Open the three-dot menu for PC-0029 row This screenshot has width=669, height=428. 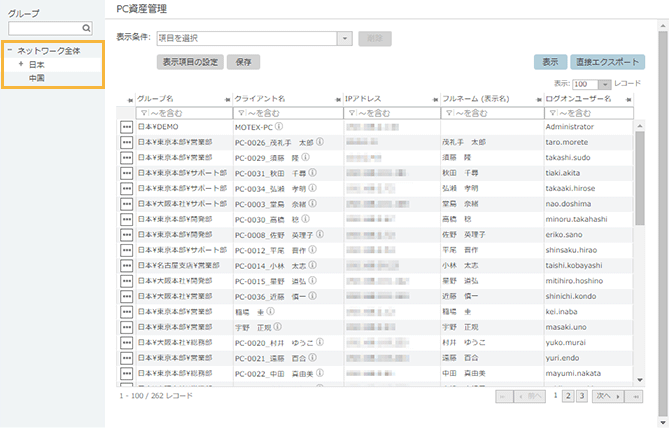[x=127, y=158]
